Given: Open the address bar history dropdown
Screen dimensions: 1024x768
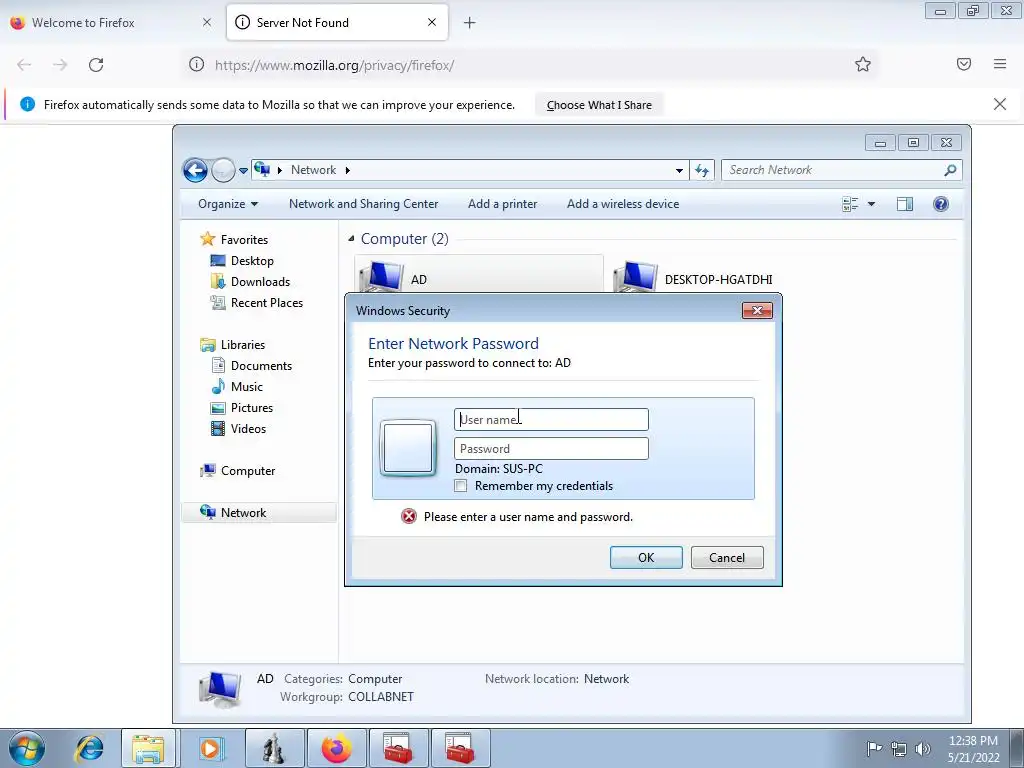Looking at the screenshot, I should click(679, 170).
